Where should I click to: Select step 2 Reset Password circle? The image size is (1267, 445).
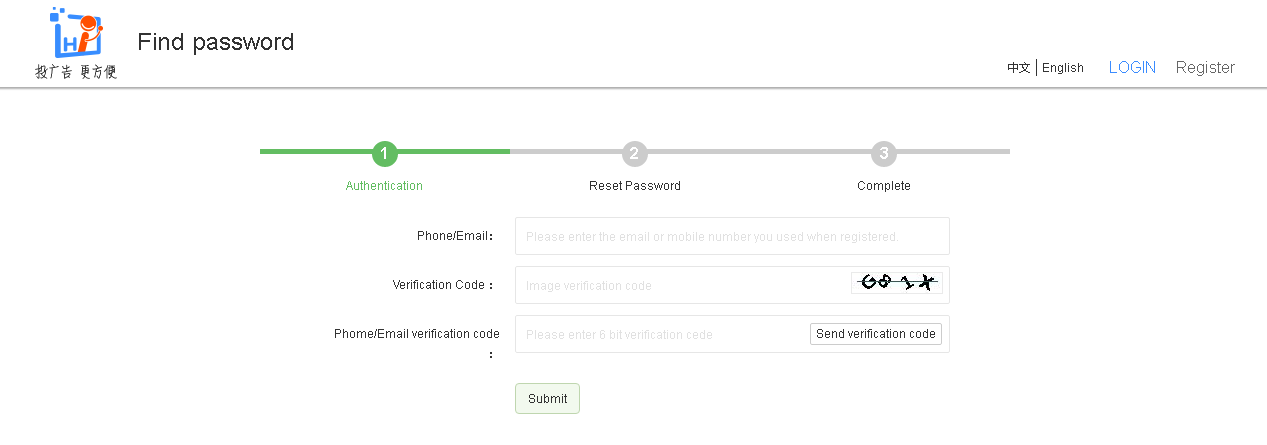(x=635, y=153)
